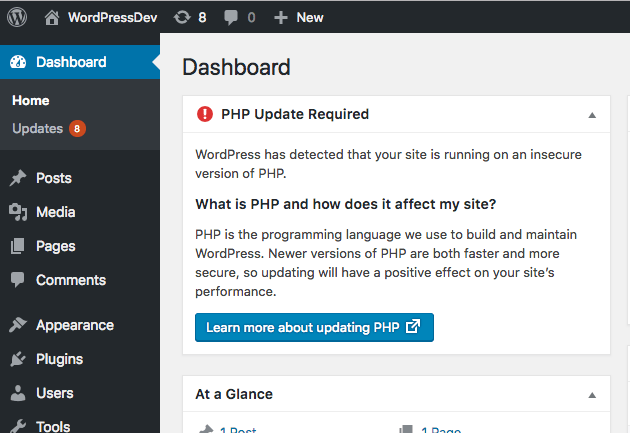Open the WordPressDev site link
Image resolution: width=630 pixels, height=433 pixels.
[x=112, y=18]
